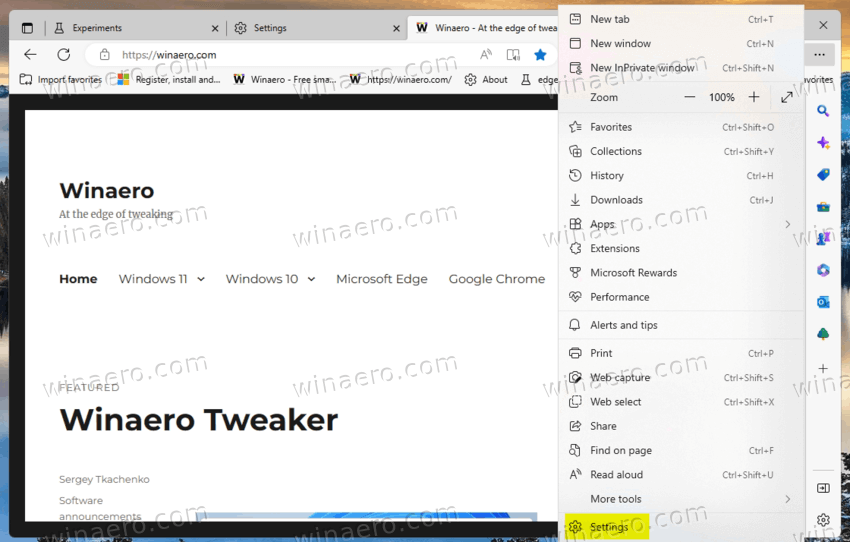This screenshot has width=850, height=542.
Task: Open Favorites from the menu
Action: 681,127
